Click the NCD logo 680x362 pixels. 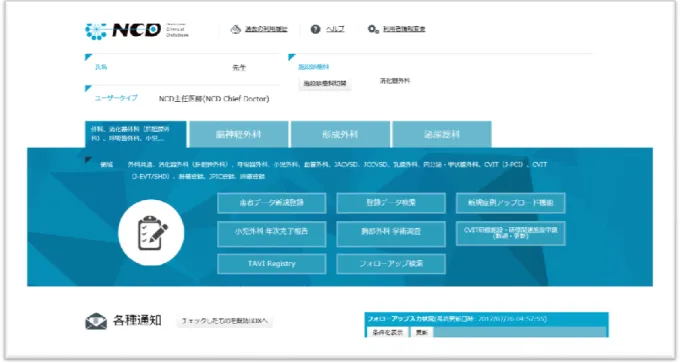pyautogui.click(x=137, y=30)
